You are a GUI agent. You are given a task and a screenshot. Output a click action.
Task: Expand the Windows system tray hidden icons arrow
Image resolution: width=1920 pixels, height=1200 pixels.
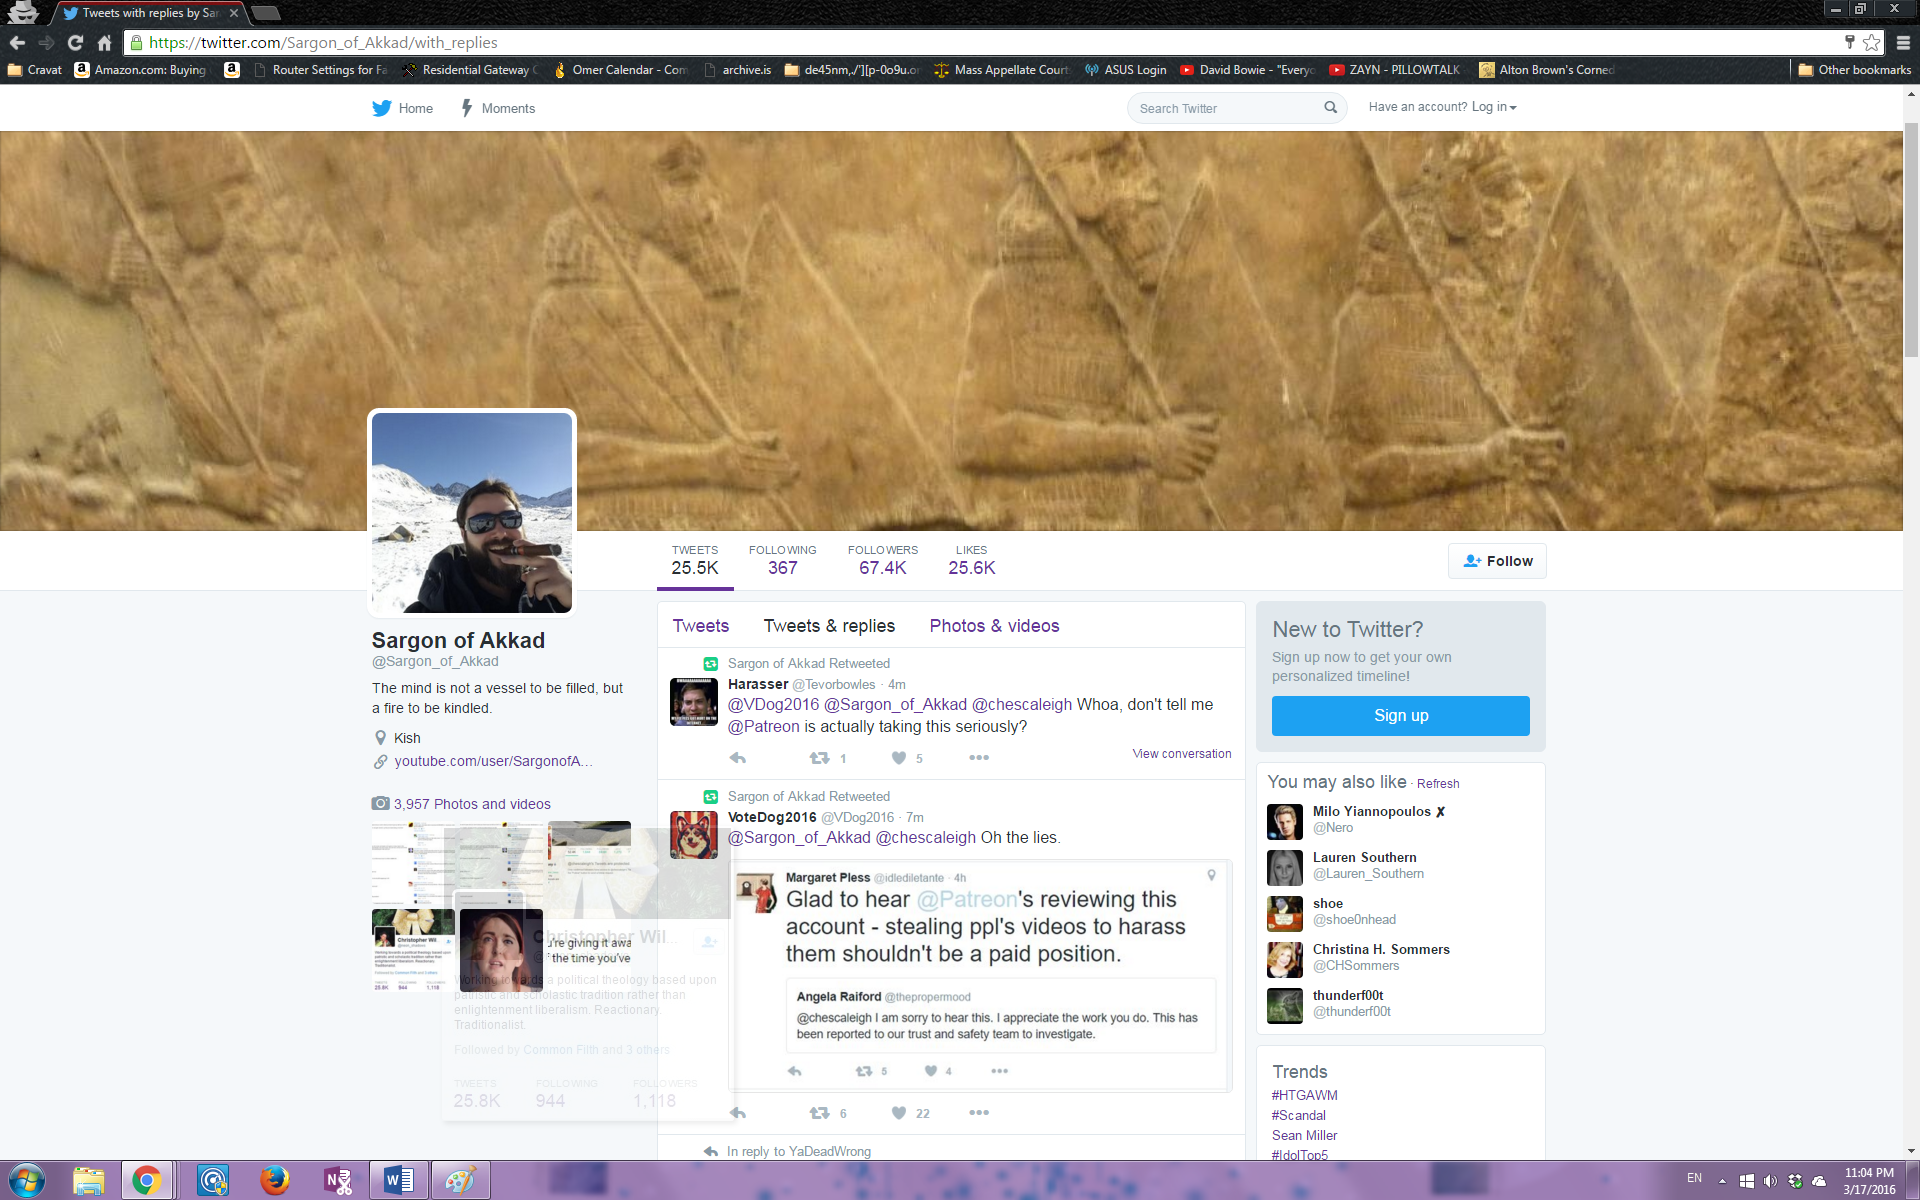(x=1722, y=1181)
